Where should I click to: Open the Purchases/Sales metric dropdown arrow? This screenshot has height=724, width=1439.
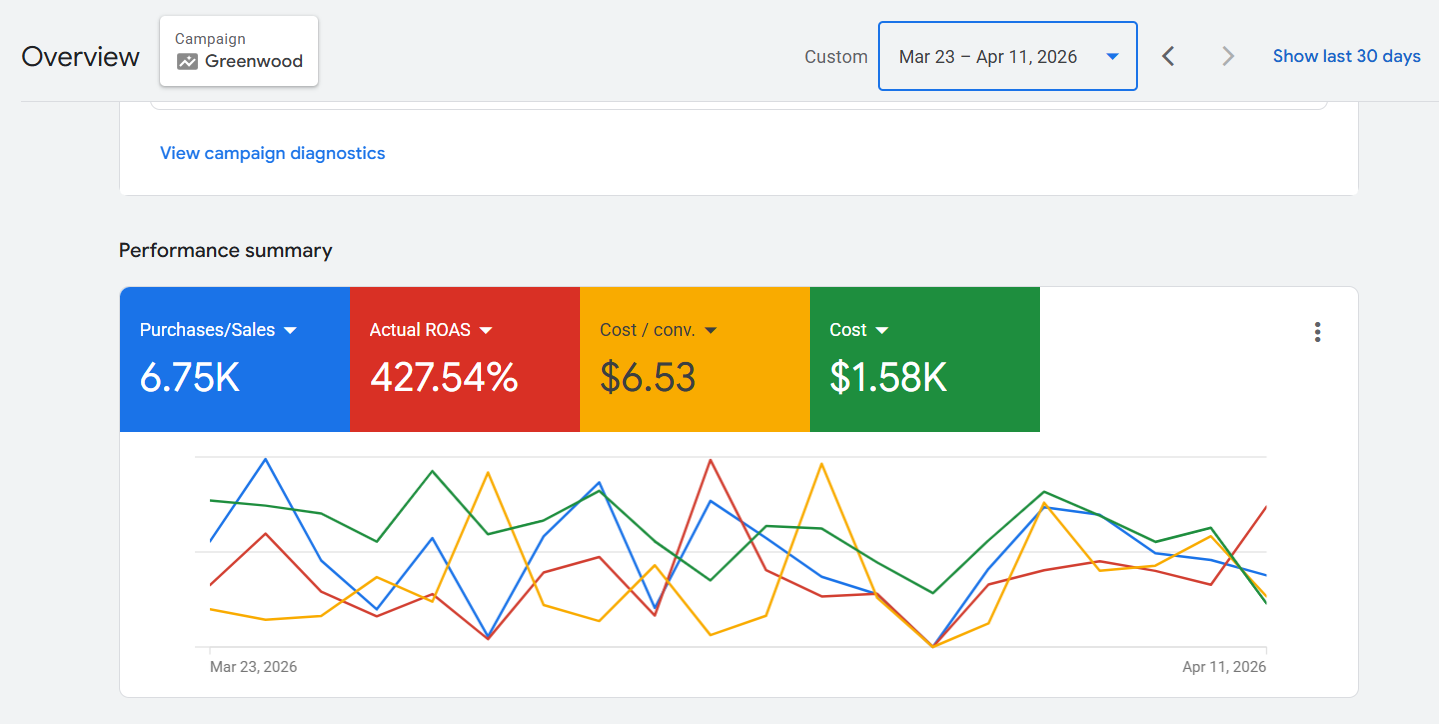click(x=290, y=330)
